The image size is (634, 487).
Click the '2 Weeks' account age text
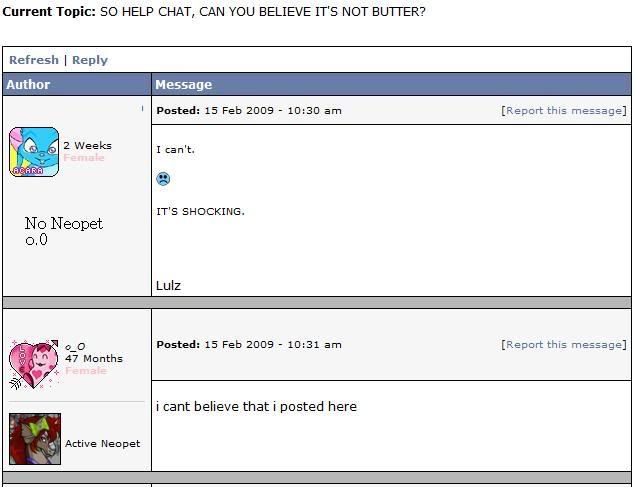(87, 146)
